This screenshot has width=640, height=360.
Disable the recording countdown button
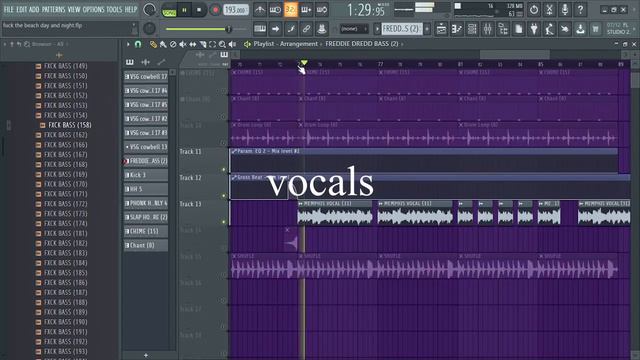click(x=291, y=10)
